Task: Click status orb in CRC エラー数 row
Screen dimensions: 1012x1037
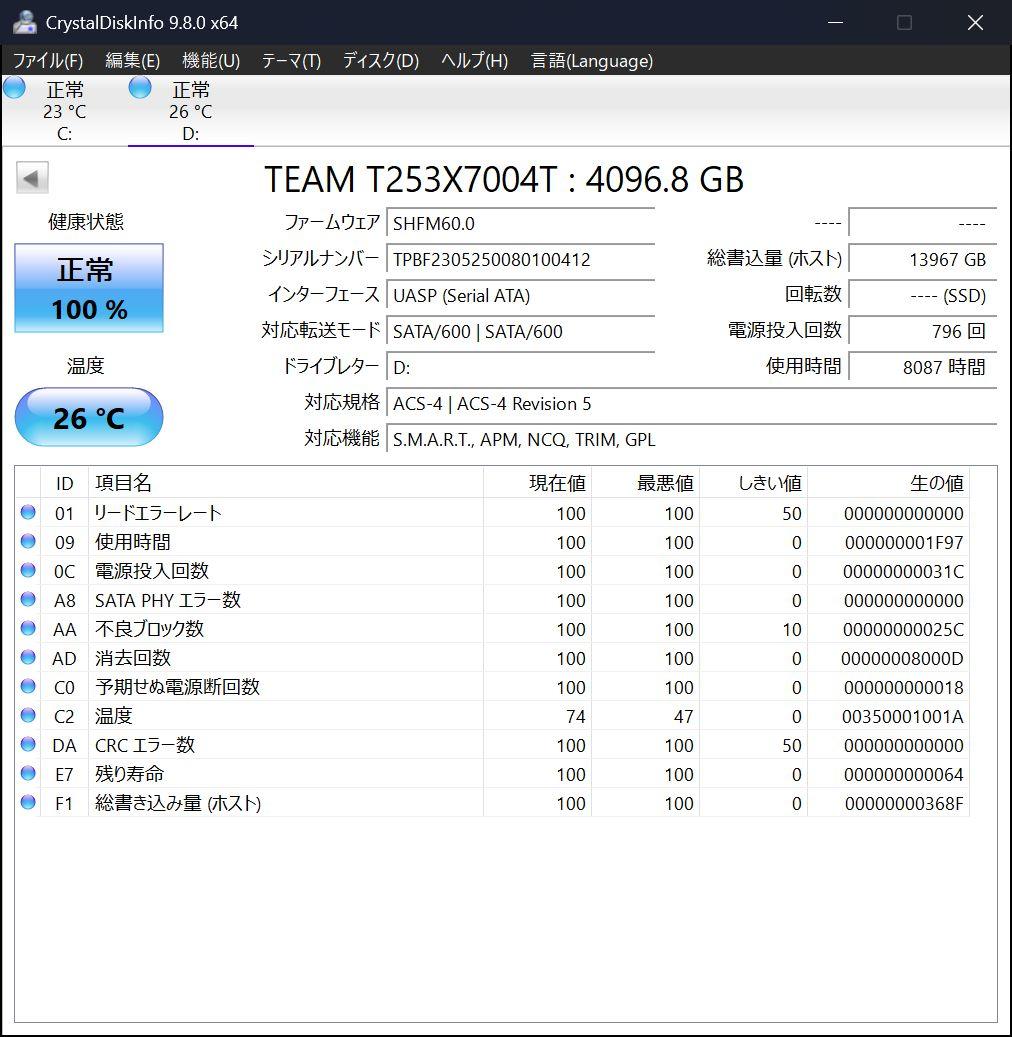Action: tap(28, 744)
